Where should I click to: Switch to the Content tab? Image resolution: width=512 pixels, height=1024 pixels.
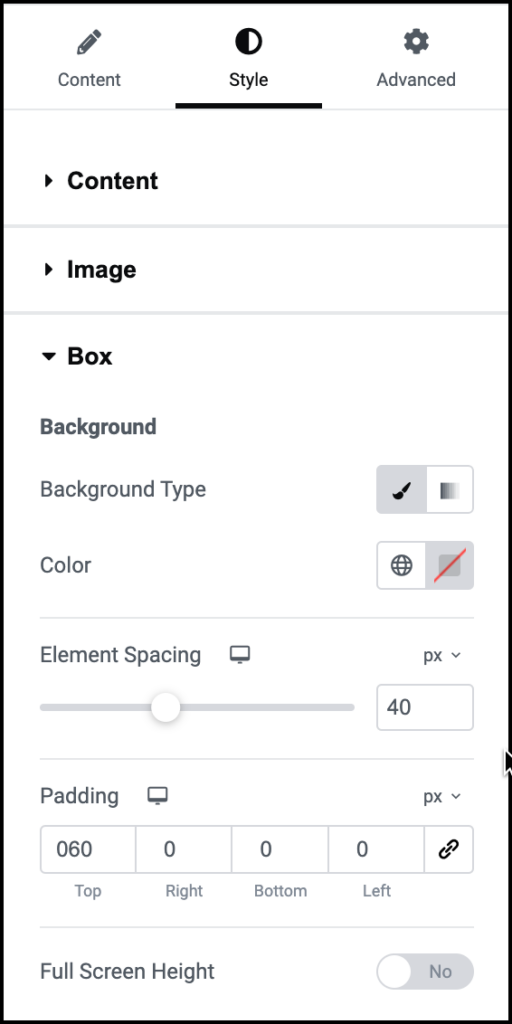[89, 57]
